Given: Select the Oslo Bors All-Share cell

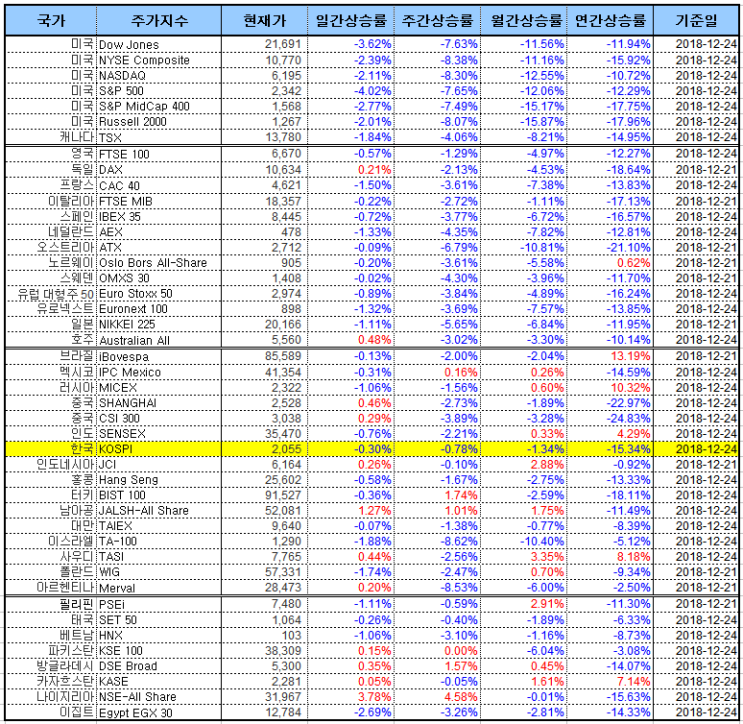Looking at the screenshot, I should click(159, 262).
